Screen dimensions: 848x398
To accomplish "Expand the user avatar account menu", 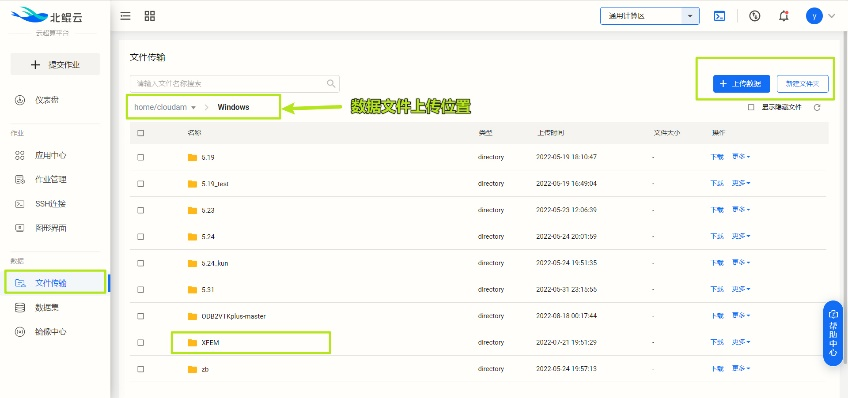I will pos(820,16).
